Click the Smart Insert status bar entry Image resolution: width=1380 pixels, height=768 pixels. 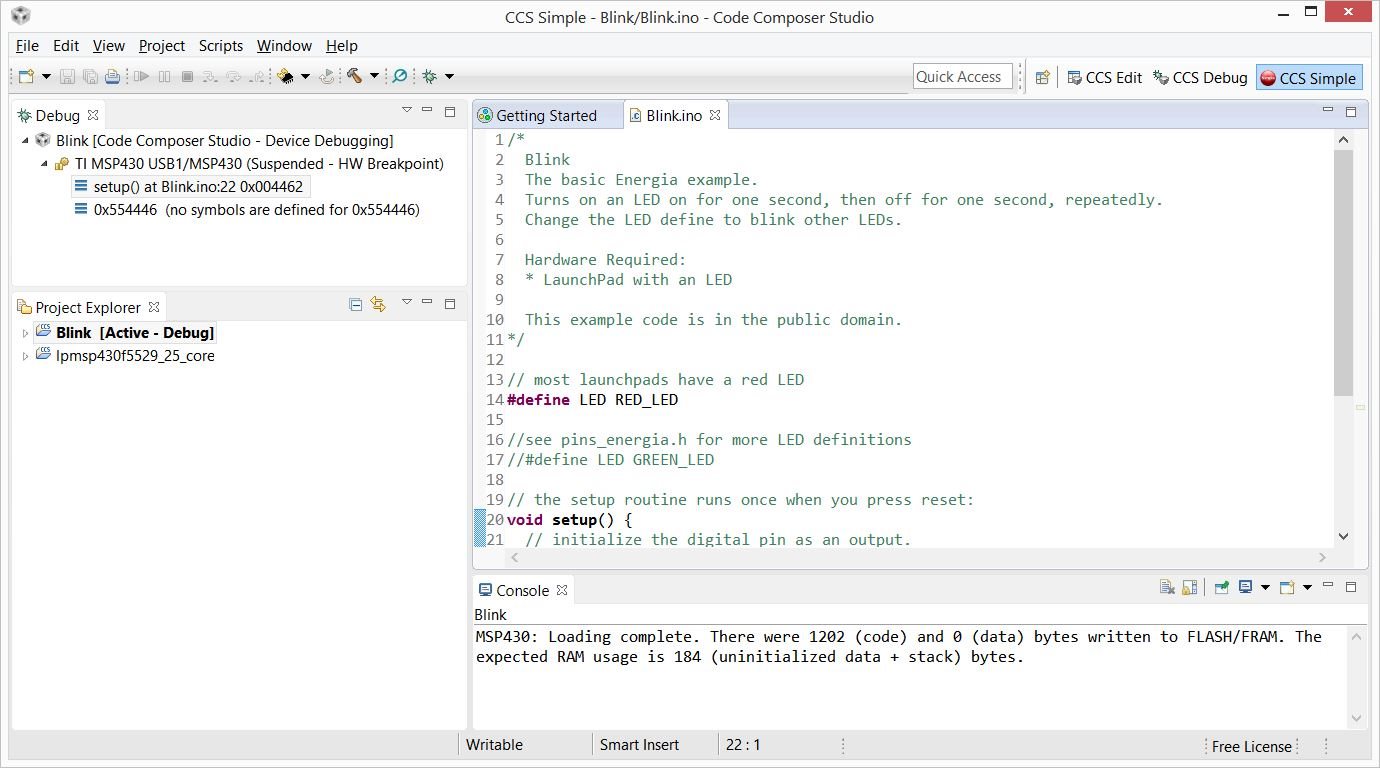[639, 745]
